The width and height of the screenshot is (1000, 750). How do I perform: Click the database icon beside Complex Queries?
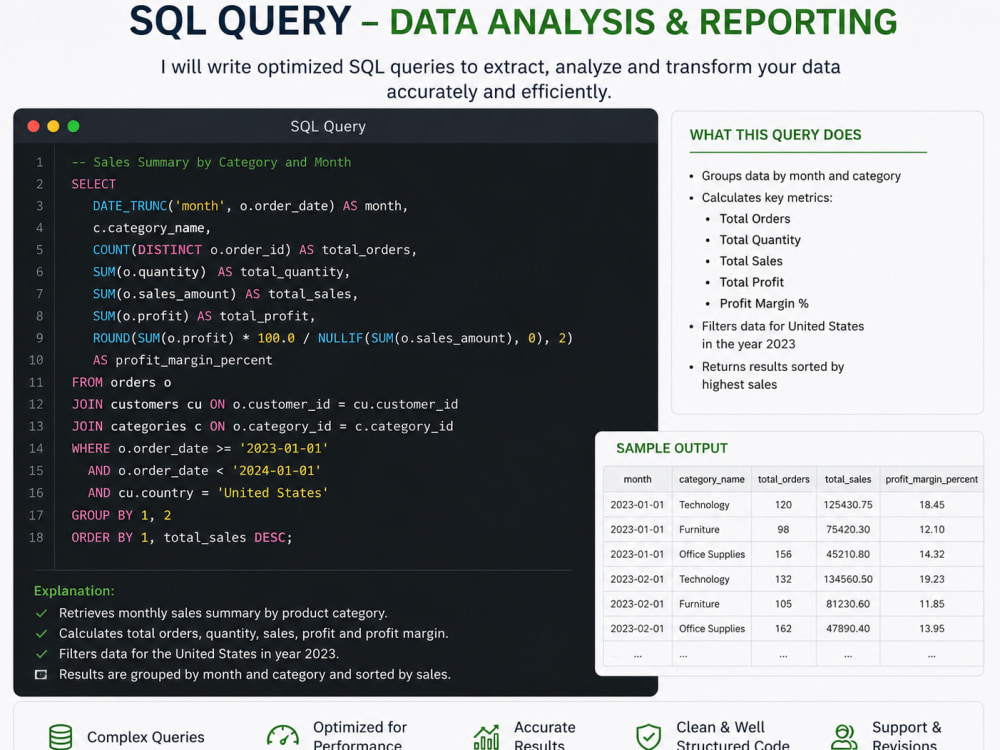(61, 737)
